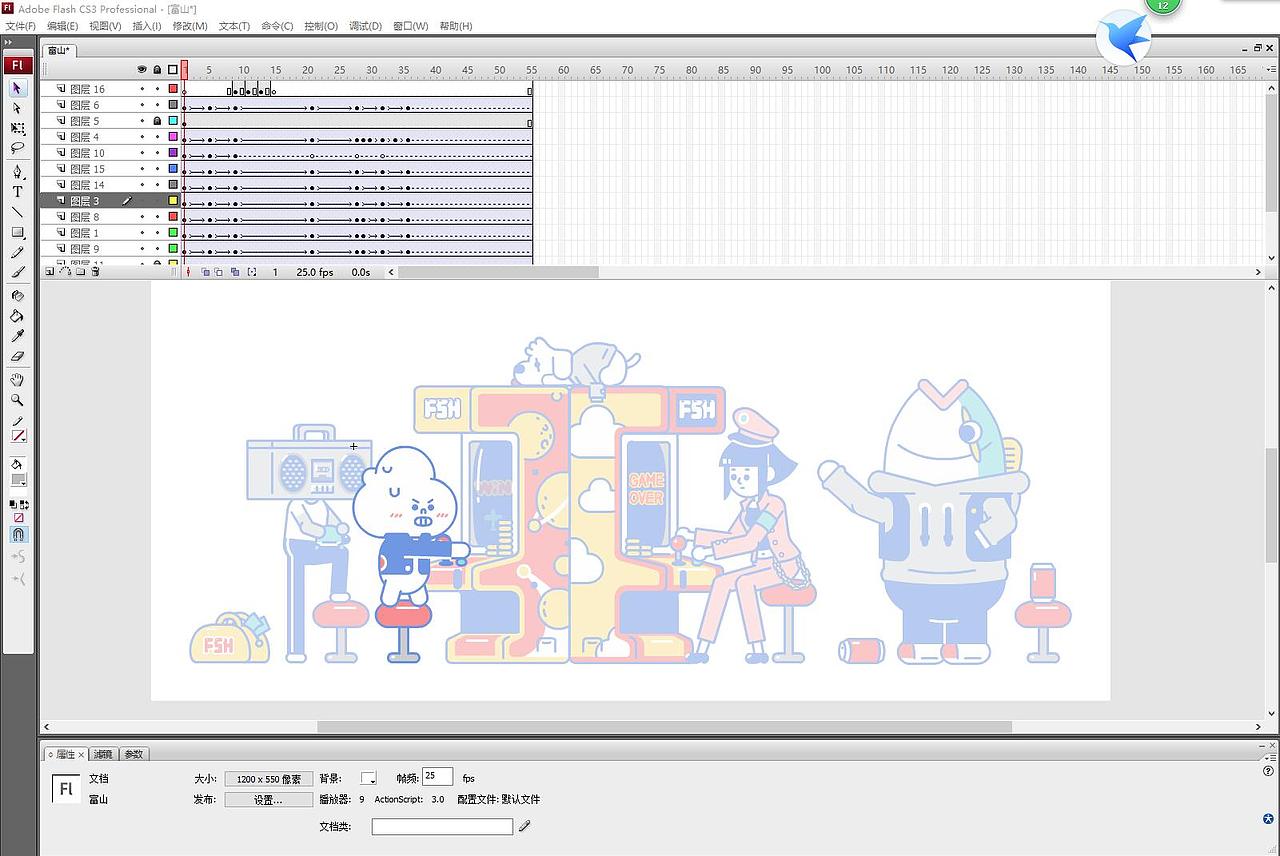The height and width of the screenshot is (856, 1280).
Task: Switch to the 参数 tab
Action: tap(134, 754)
